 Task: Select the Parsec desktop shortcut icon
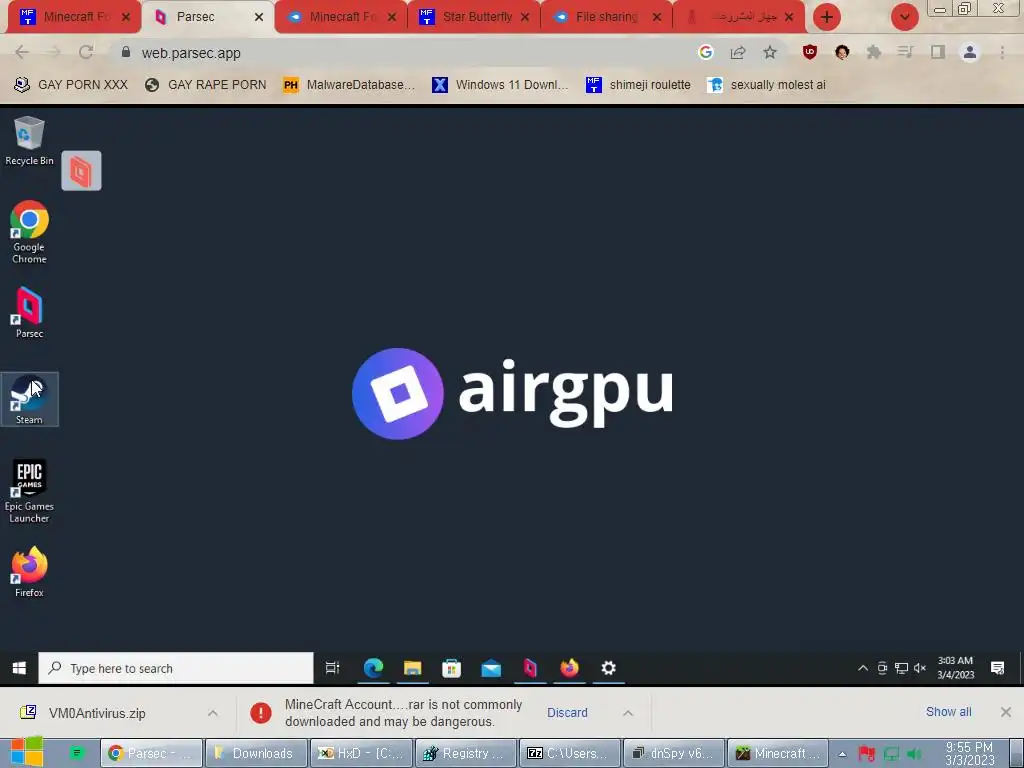[x=29, y=312]
